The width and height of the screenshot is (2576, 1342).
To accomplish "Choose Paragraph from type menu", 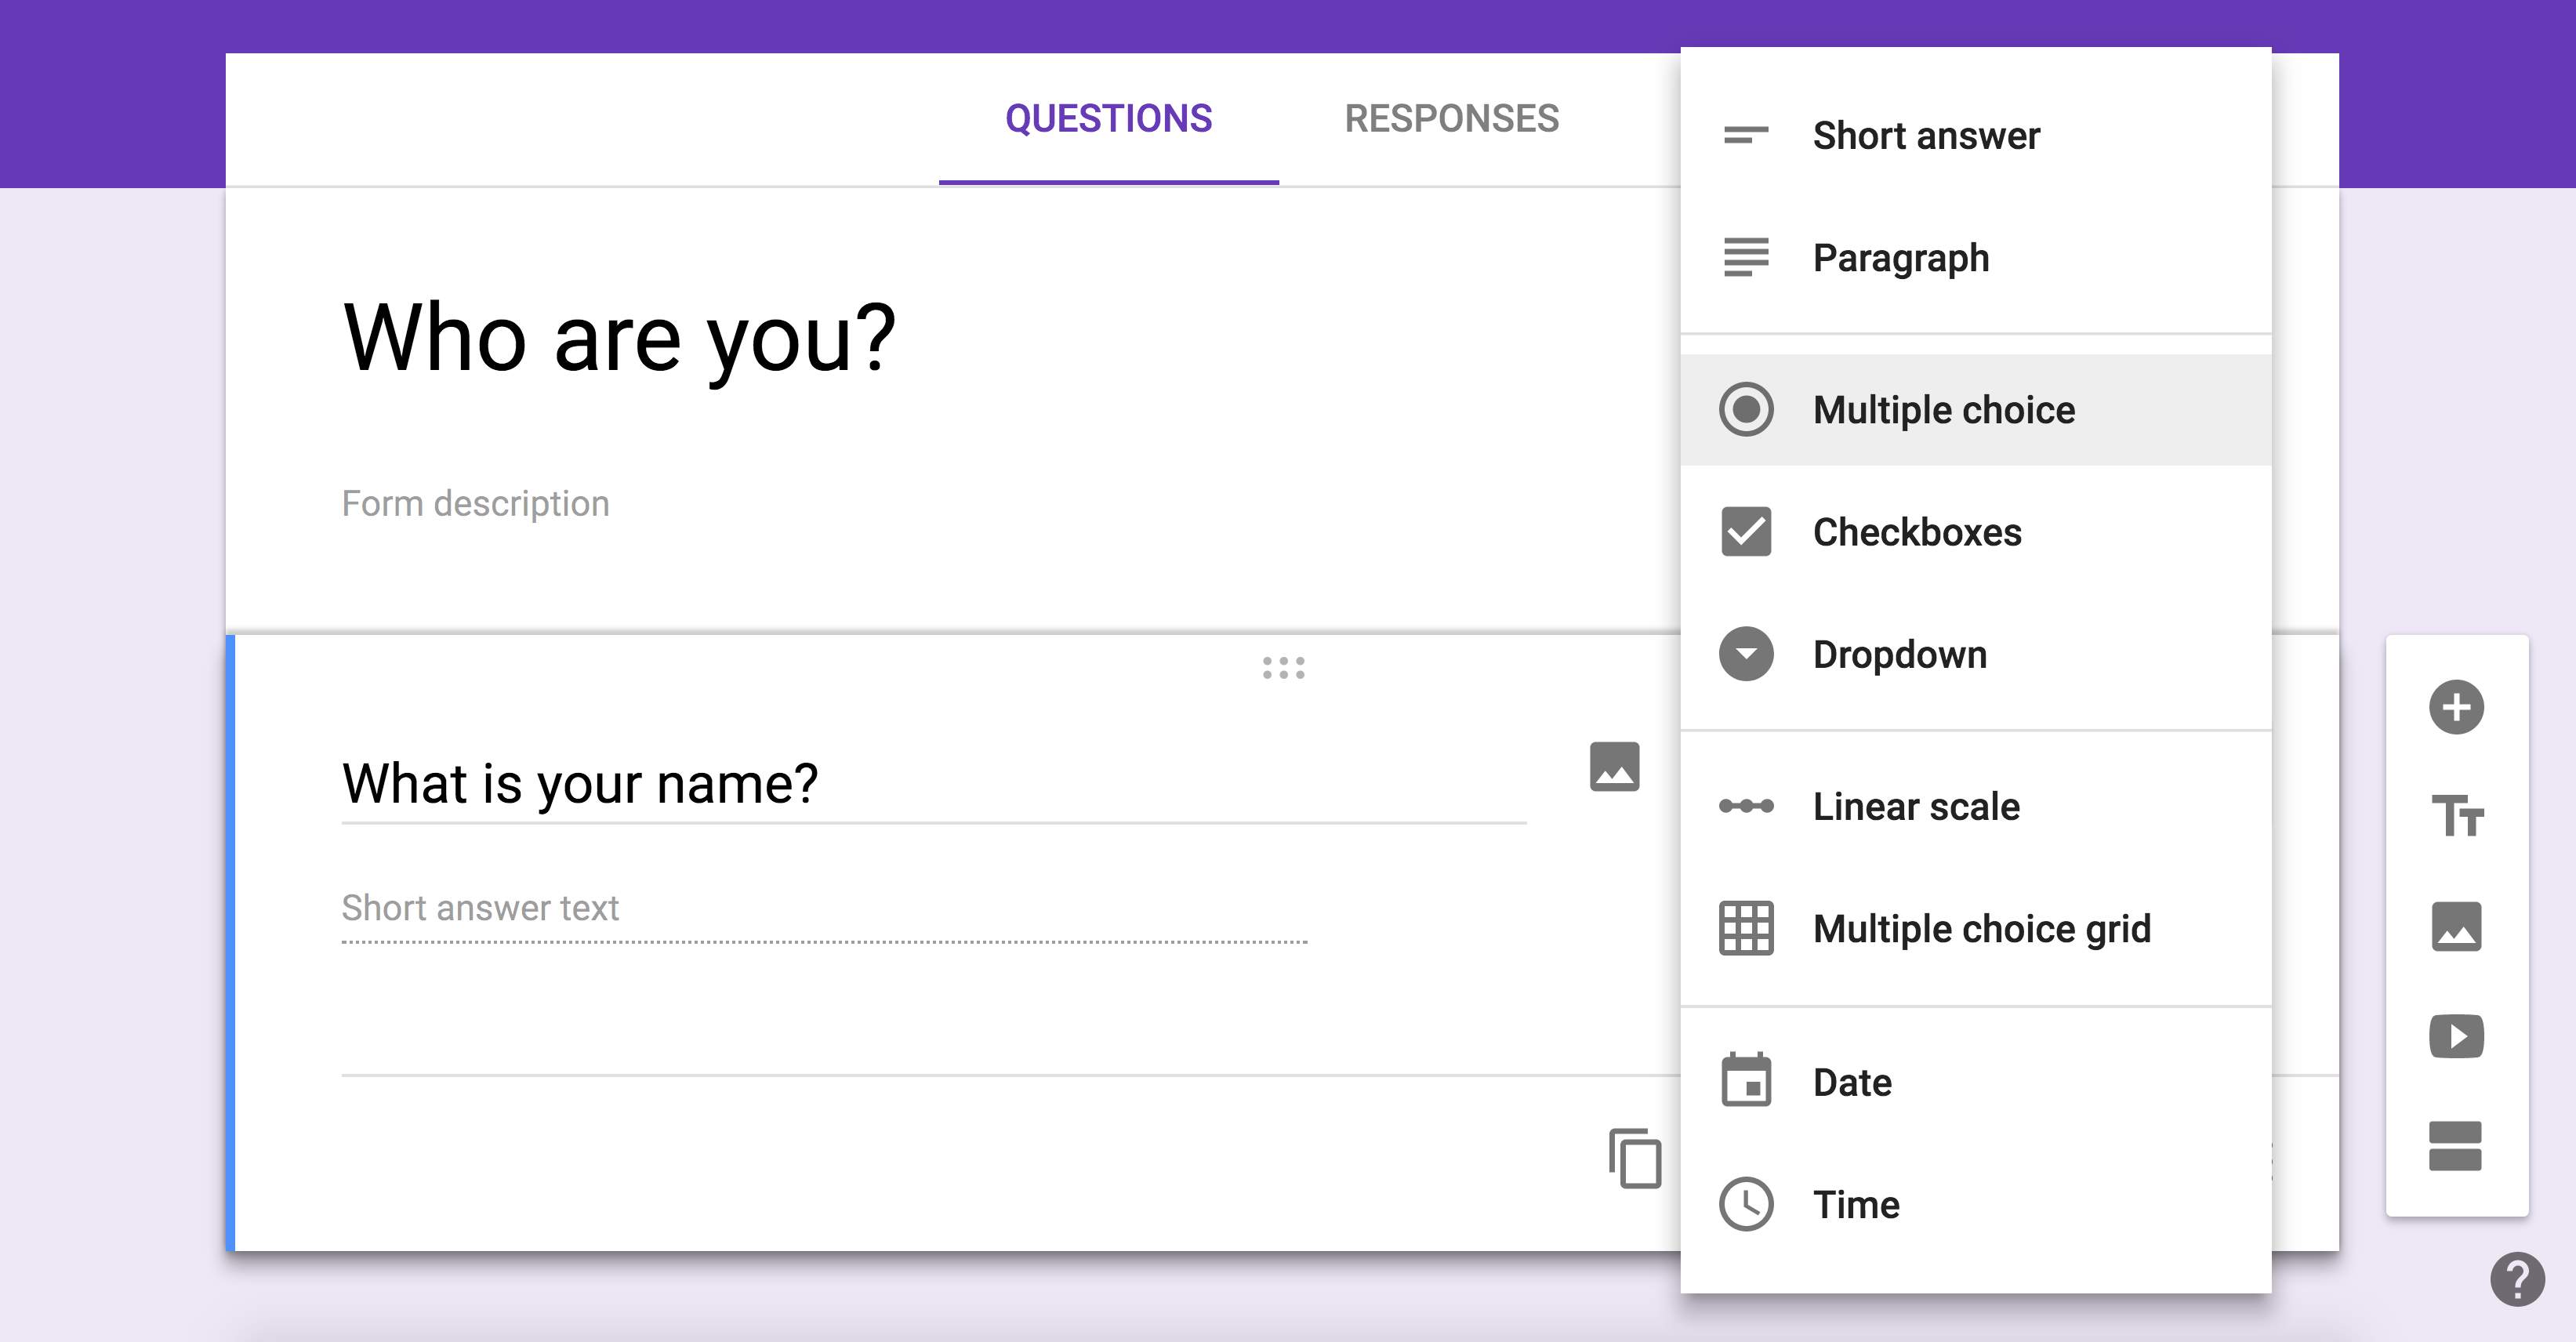I will tap(1900, 258).
